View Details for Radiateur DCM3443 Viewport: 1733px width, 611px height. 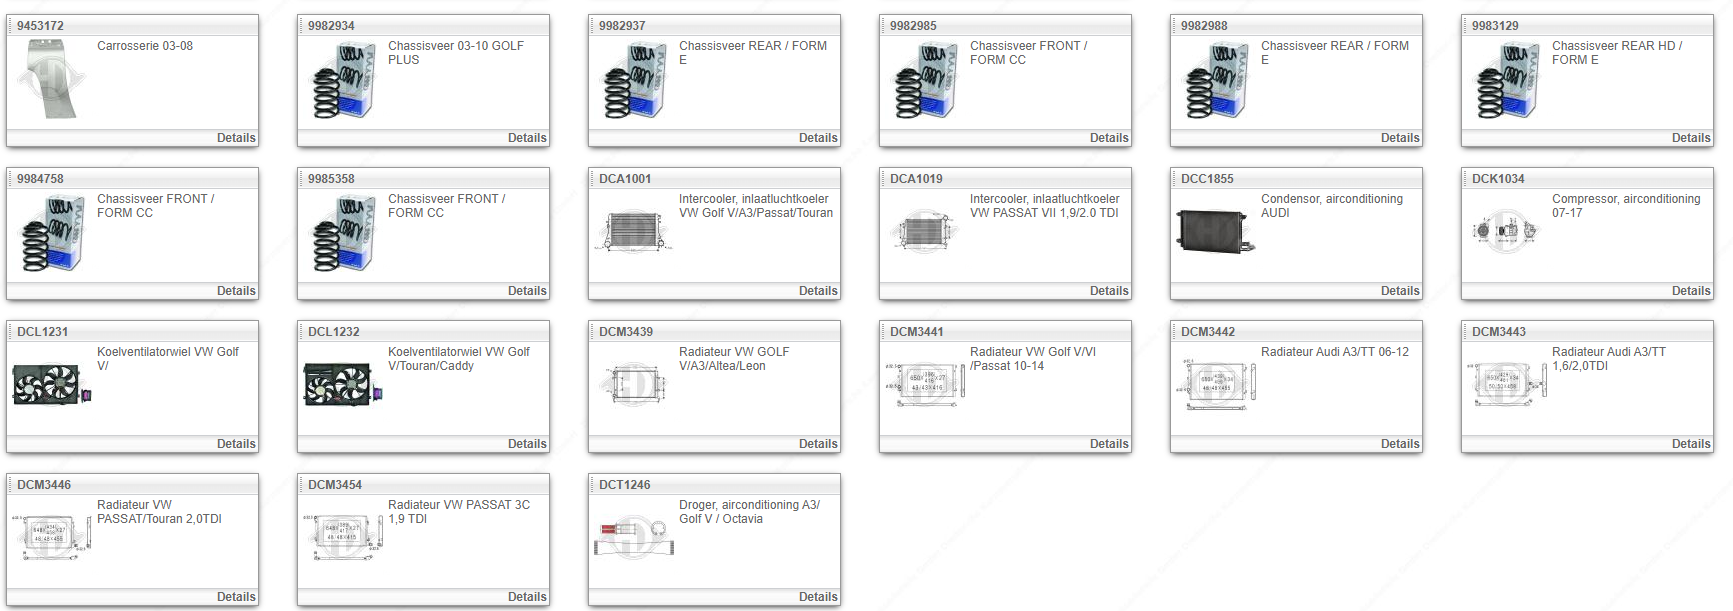1690,444
